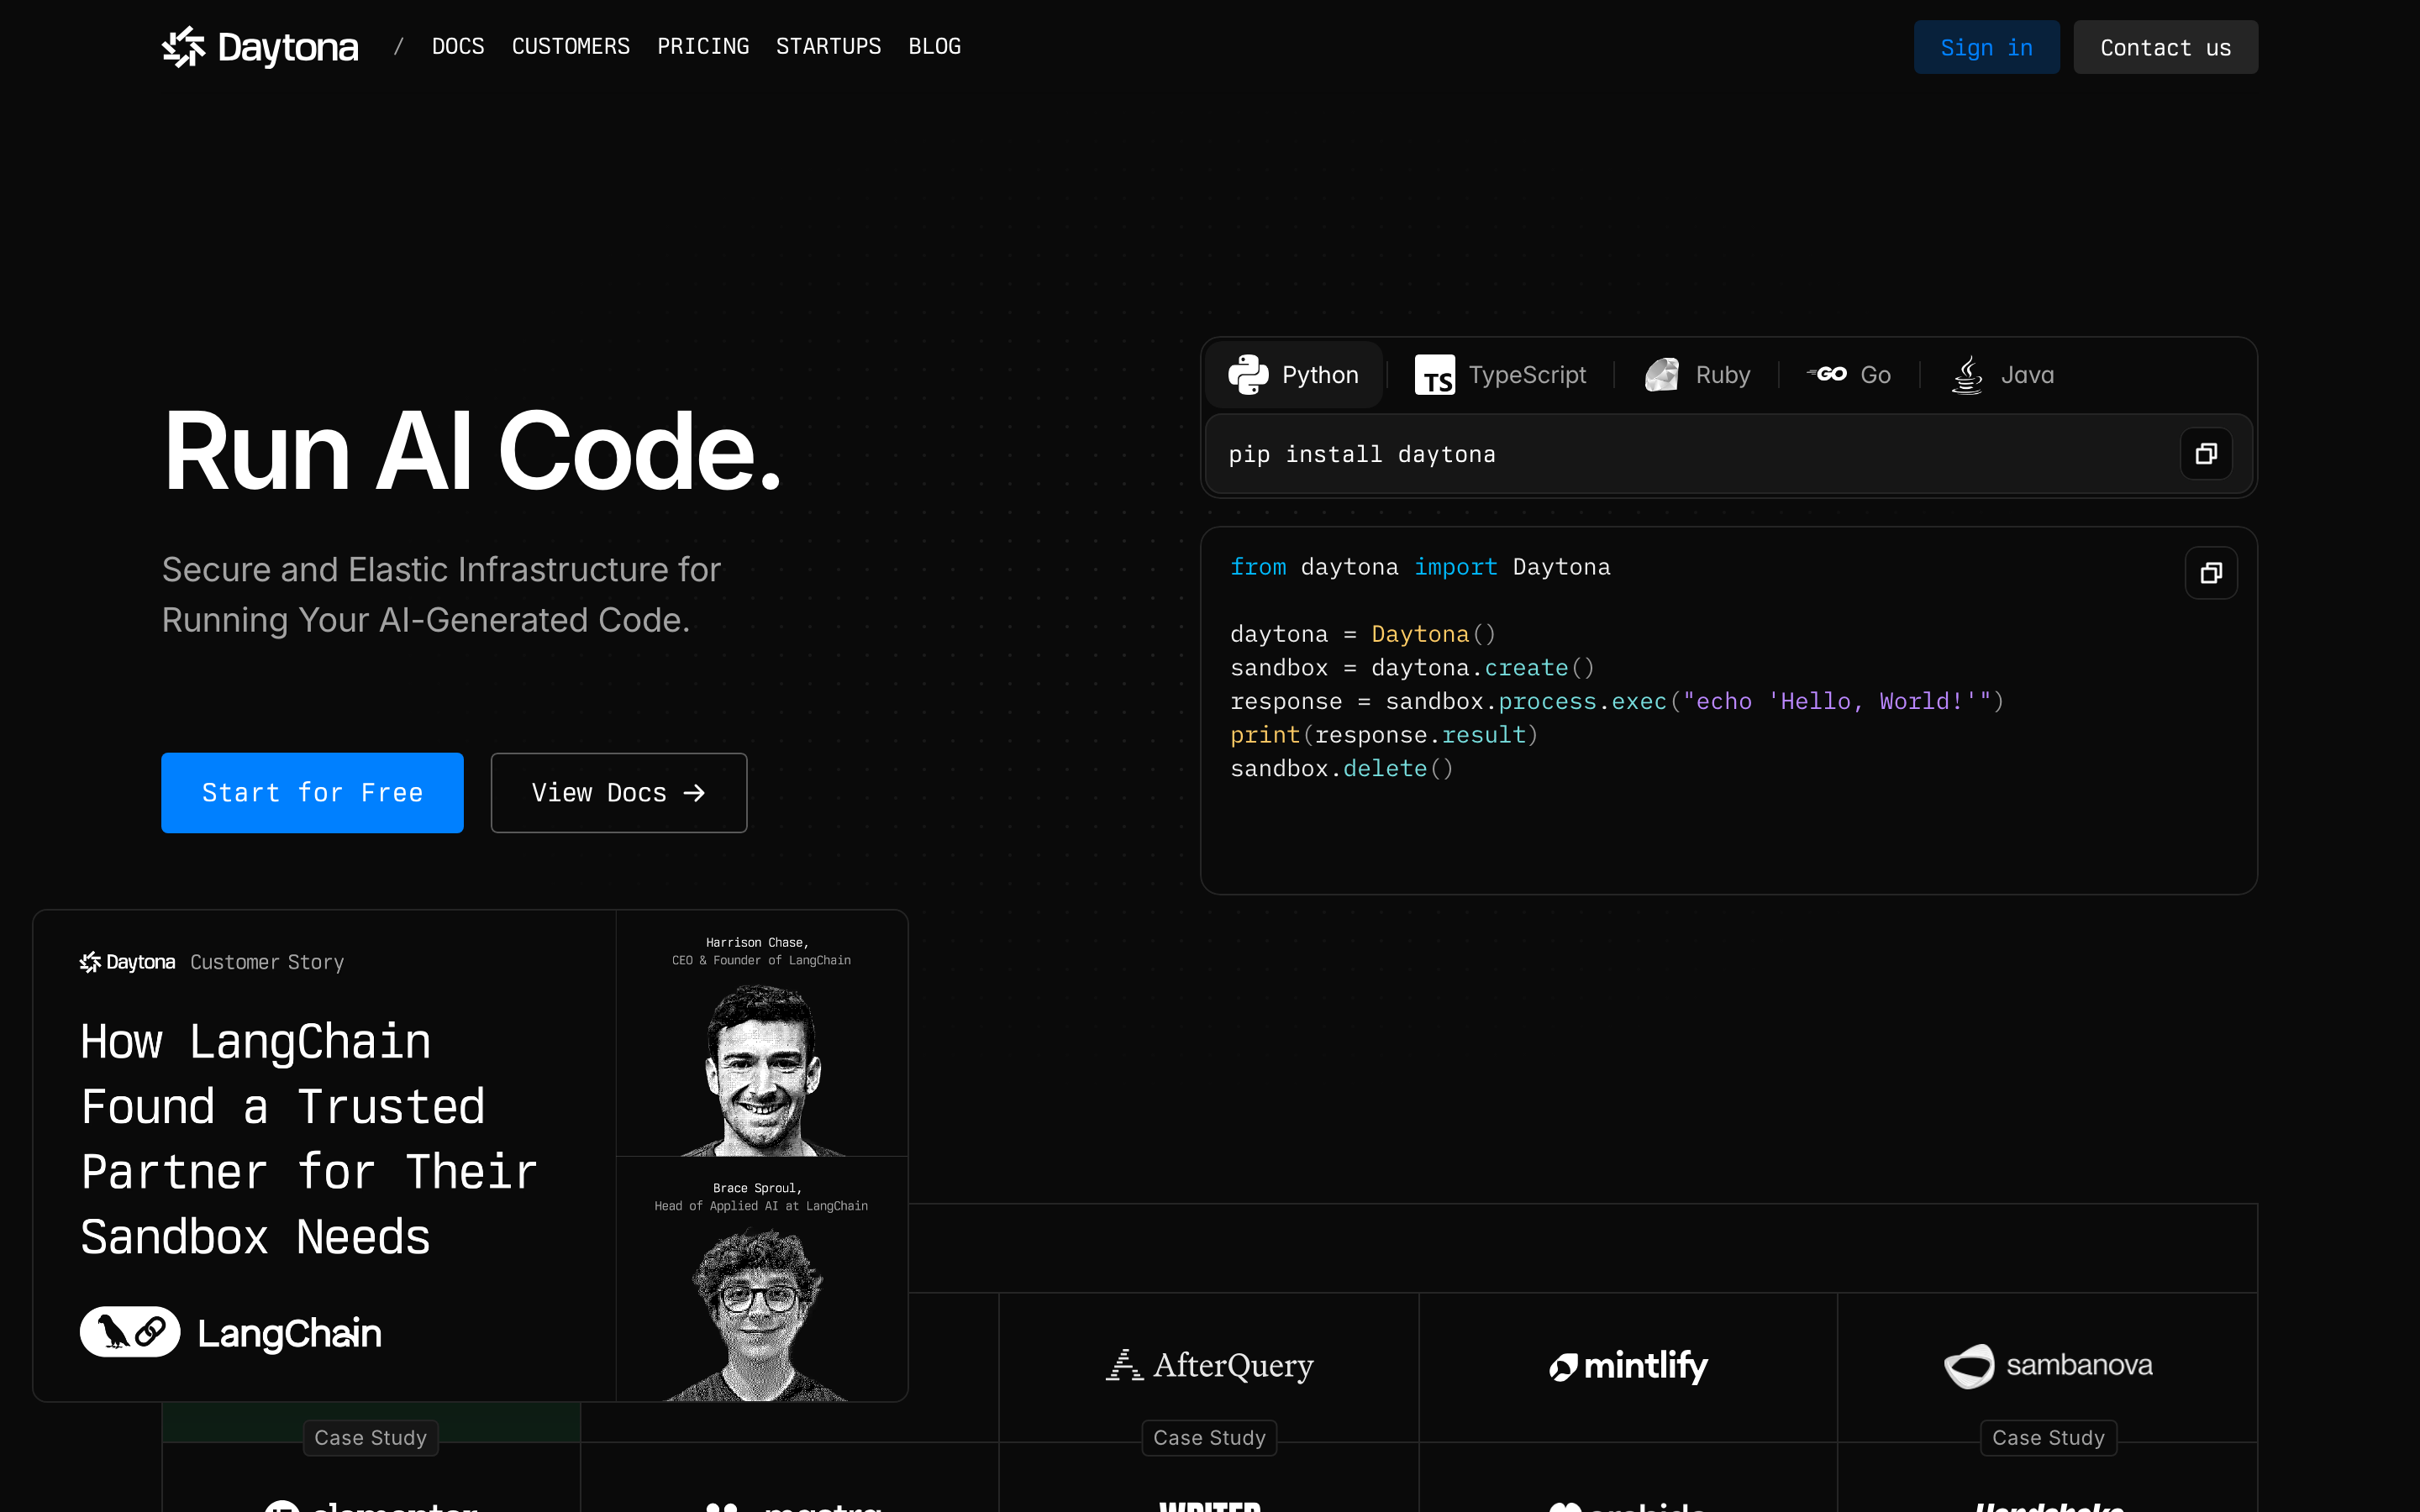This screenshot has width=2420, height=1512.
Task: Click the Python snake logo icon
Action: point(1248,375)
